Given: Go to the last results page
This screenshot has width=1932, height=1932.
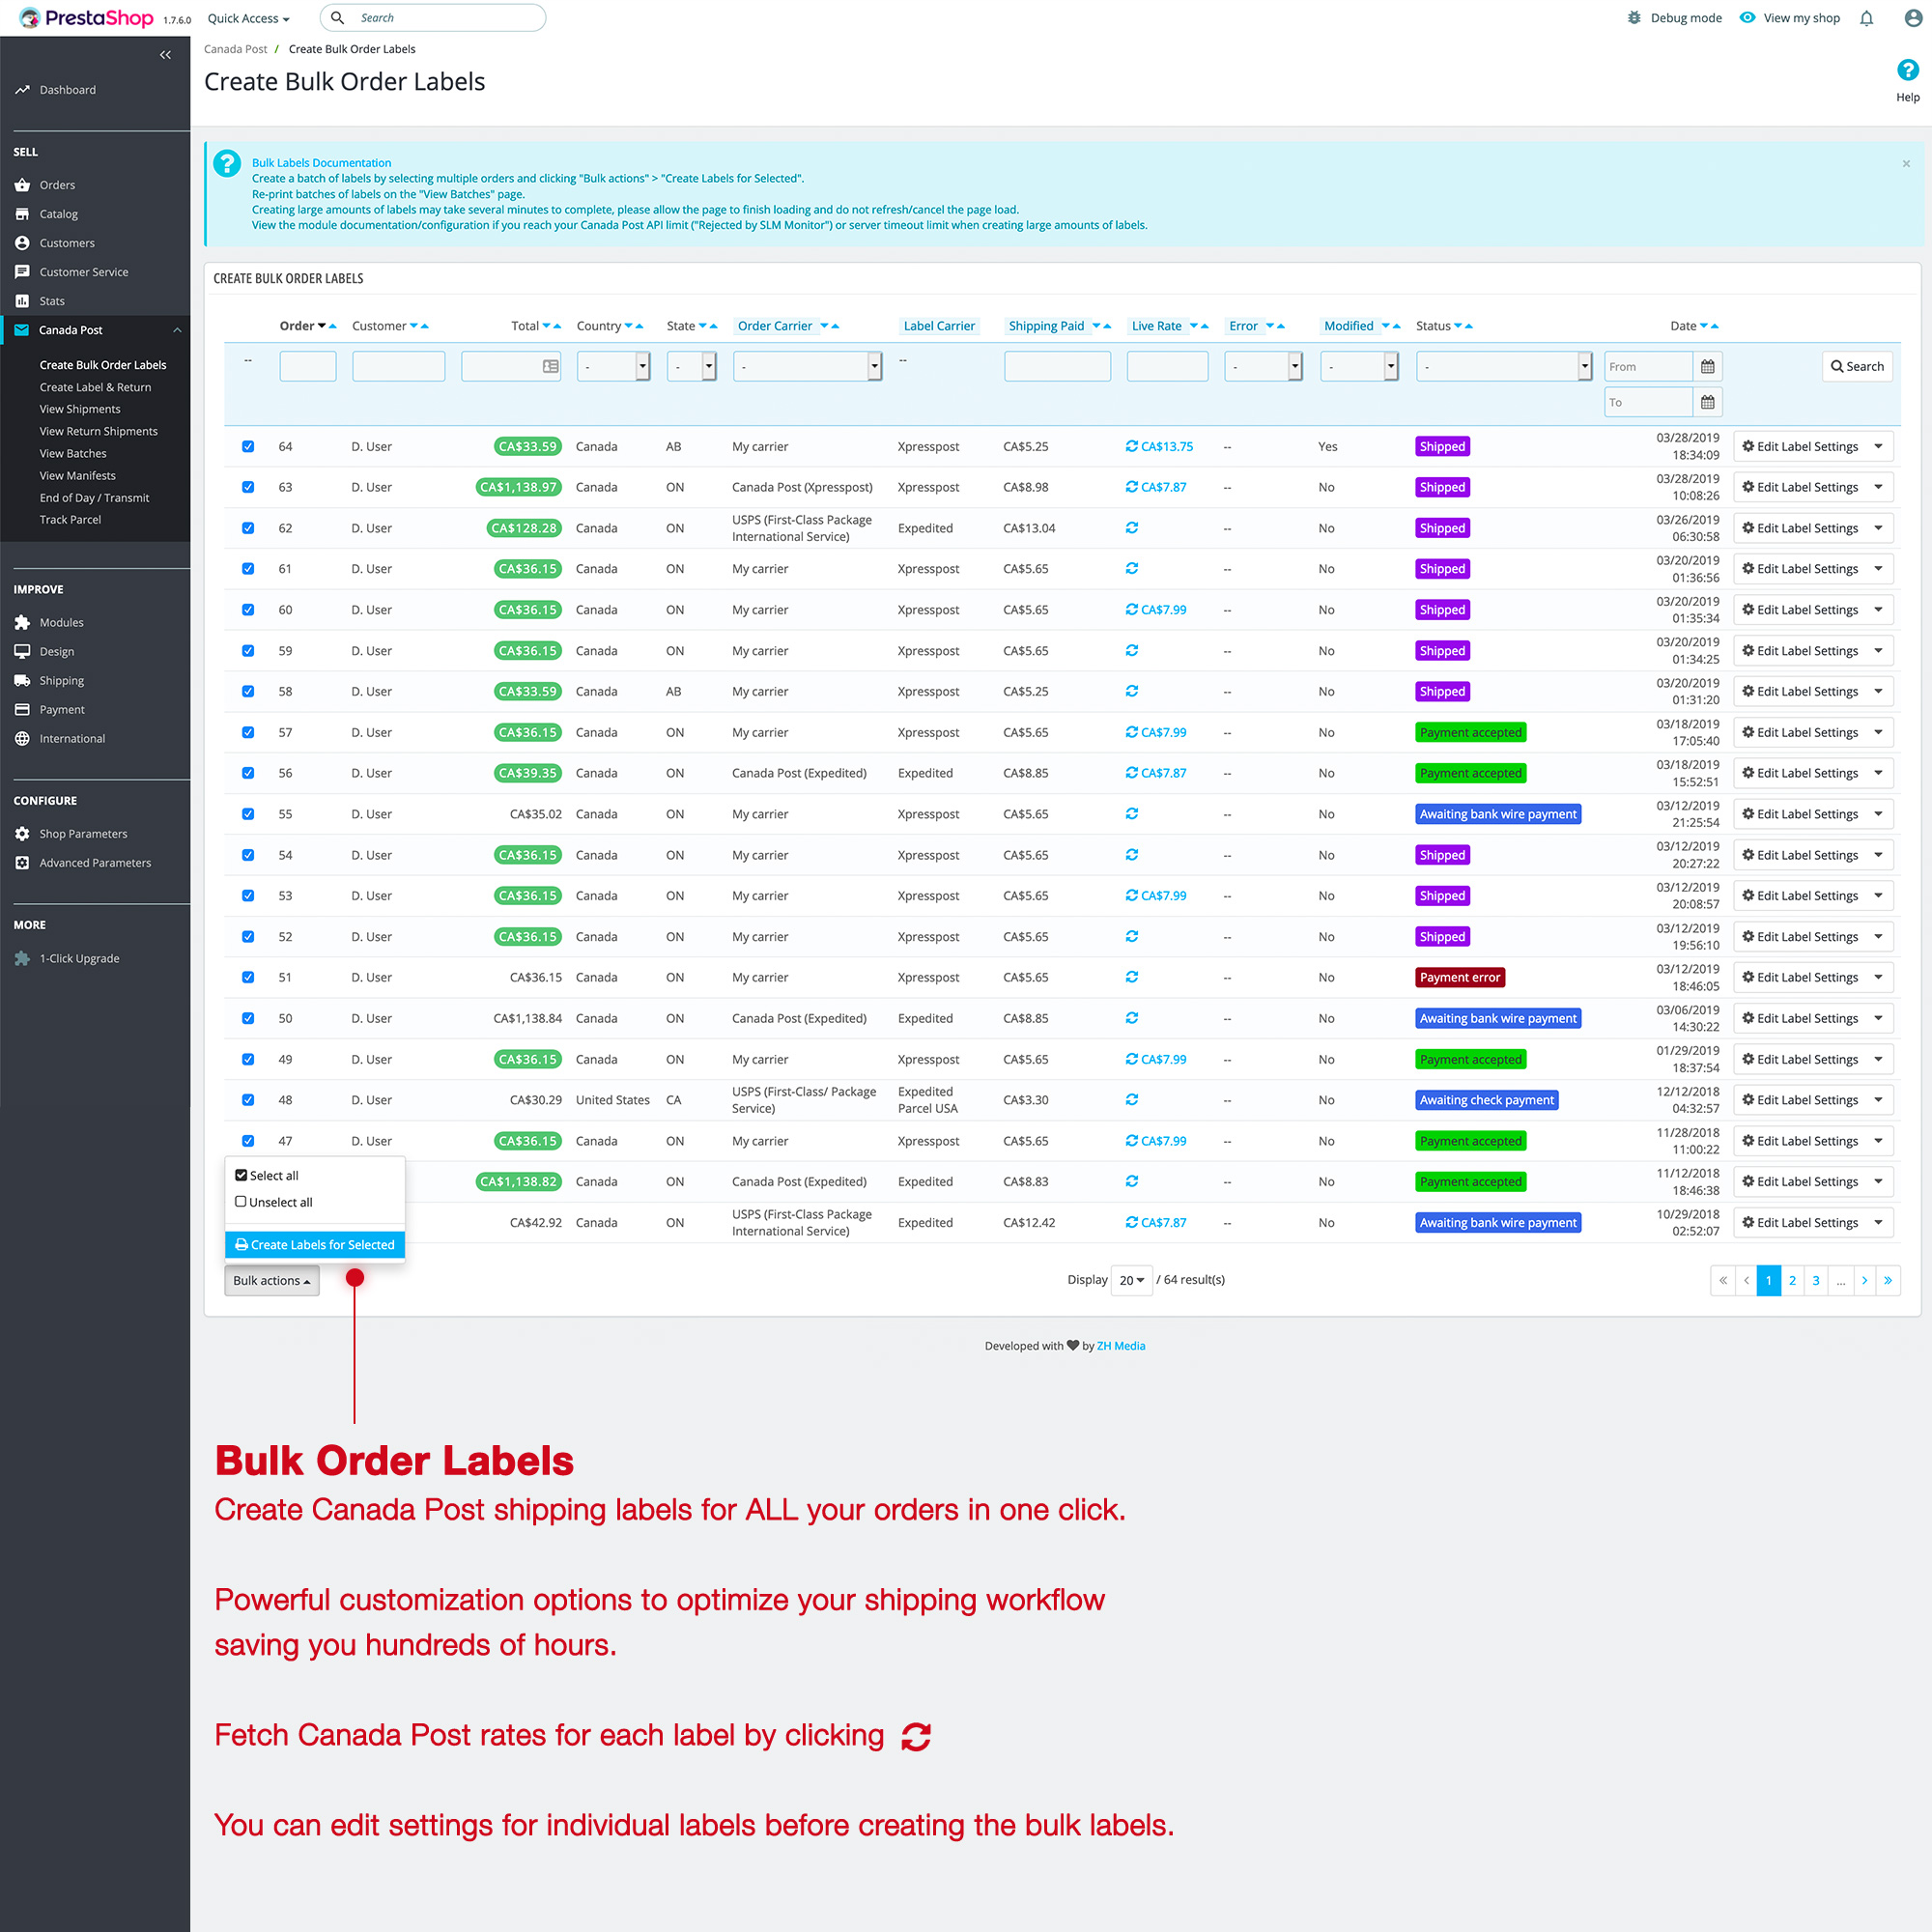Looking at the screenshot, I should click(x=1887, y=1280).
